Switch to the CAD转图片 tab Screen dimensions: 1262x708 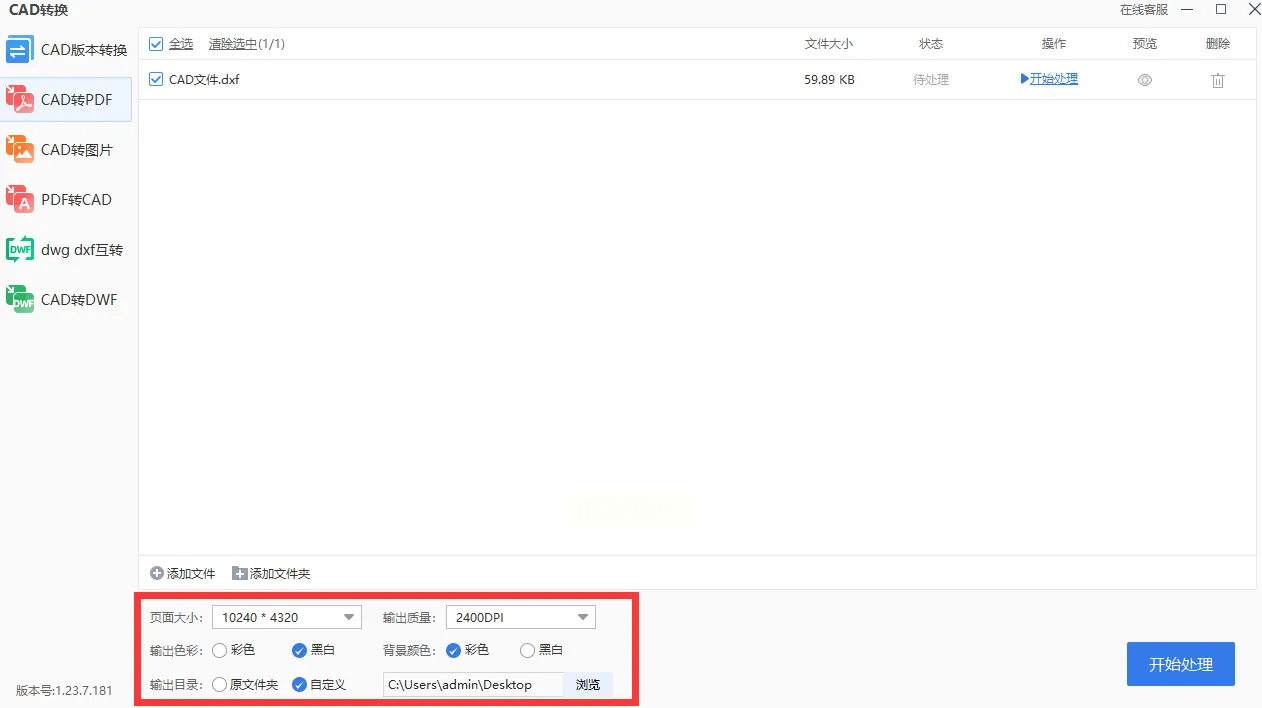click(66, 150)
